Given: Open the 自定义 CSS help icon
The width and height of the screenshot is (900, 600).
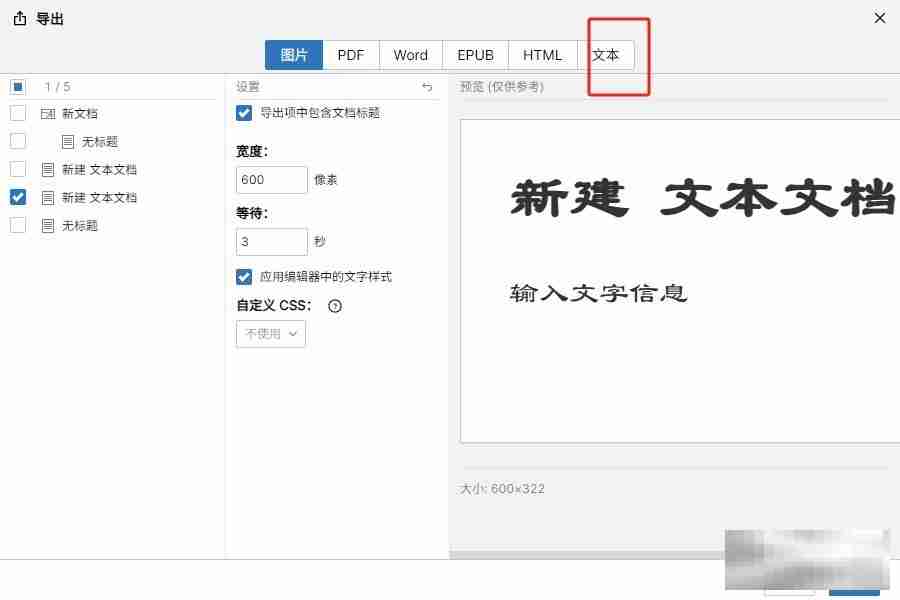Looking at the screenshot, I should click(335, 306).
